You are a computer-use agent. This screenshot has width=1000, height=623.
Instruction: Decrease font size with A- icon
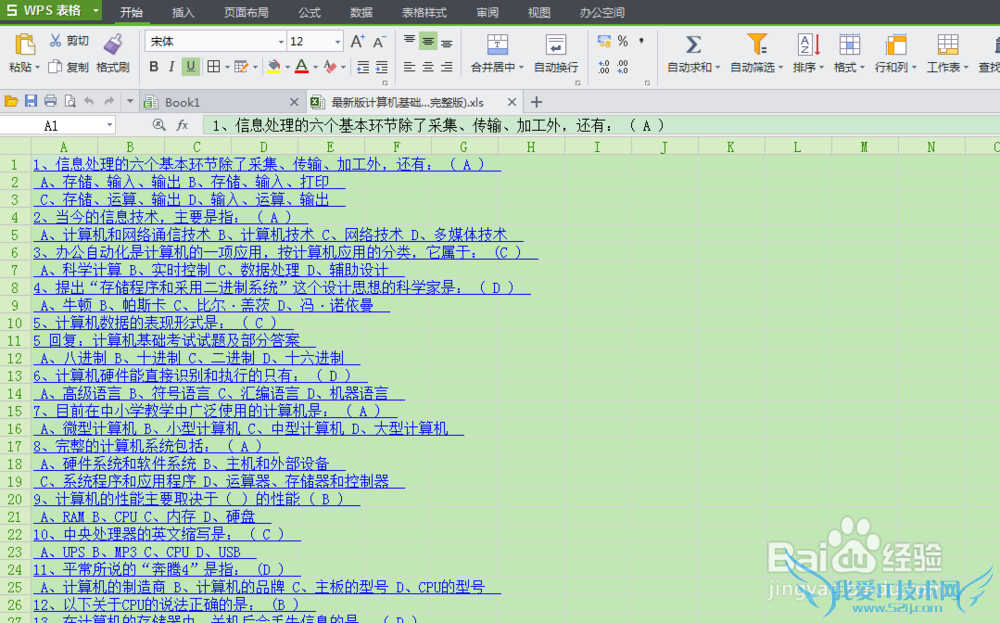click(x=379, y=42)
